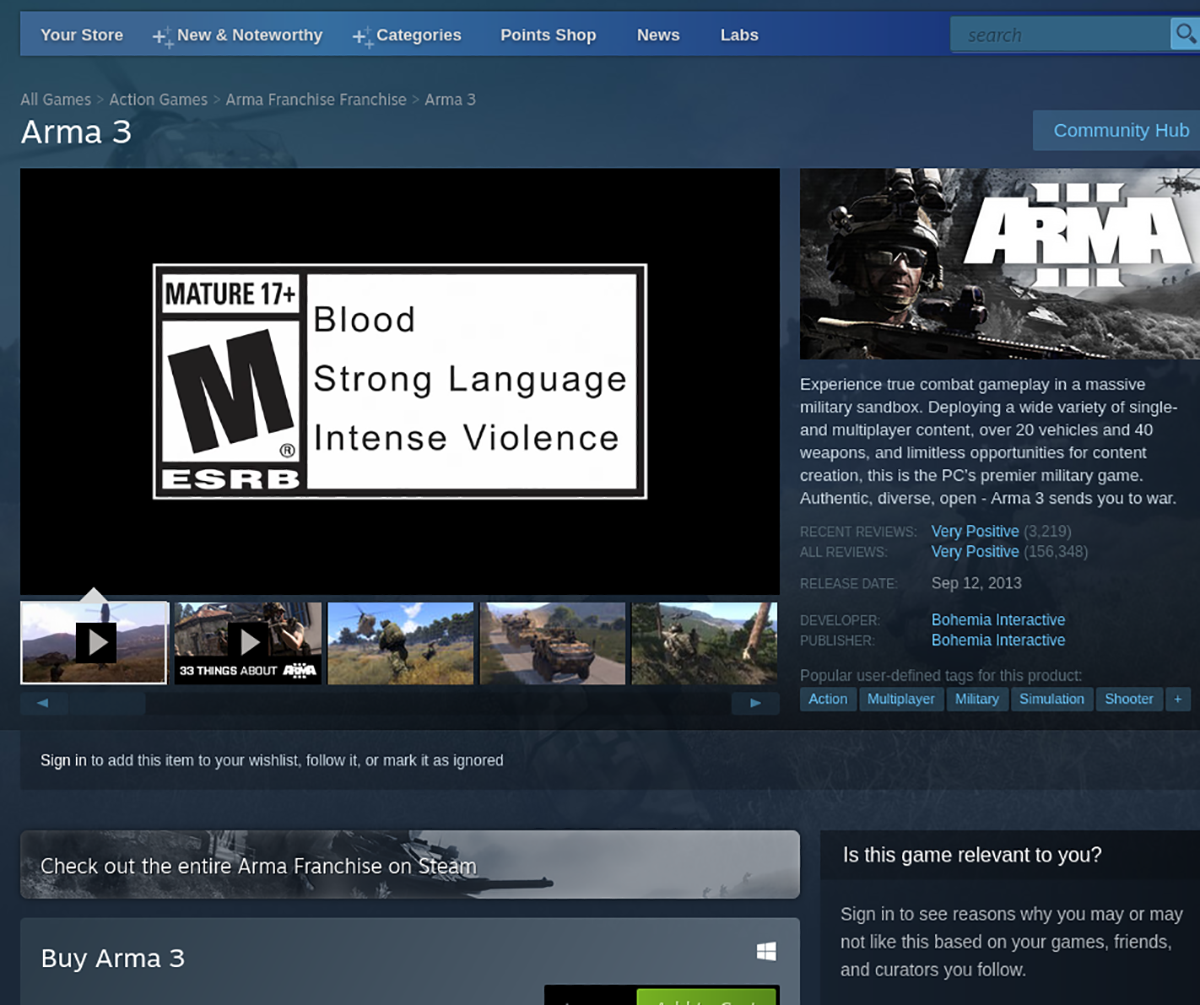Open the News tab
1200x1005 pixels.
[658, 35]
